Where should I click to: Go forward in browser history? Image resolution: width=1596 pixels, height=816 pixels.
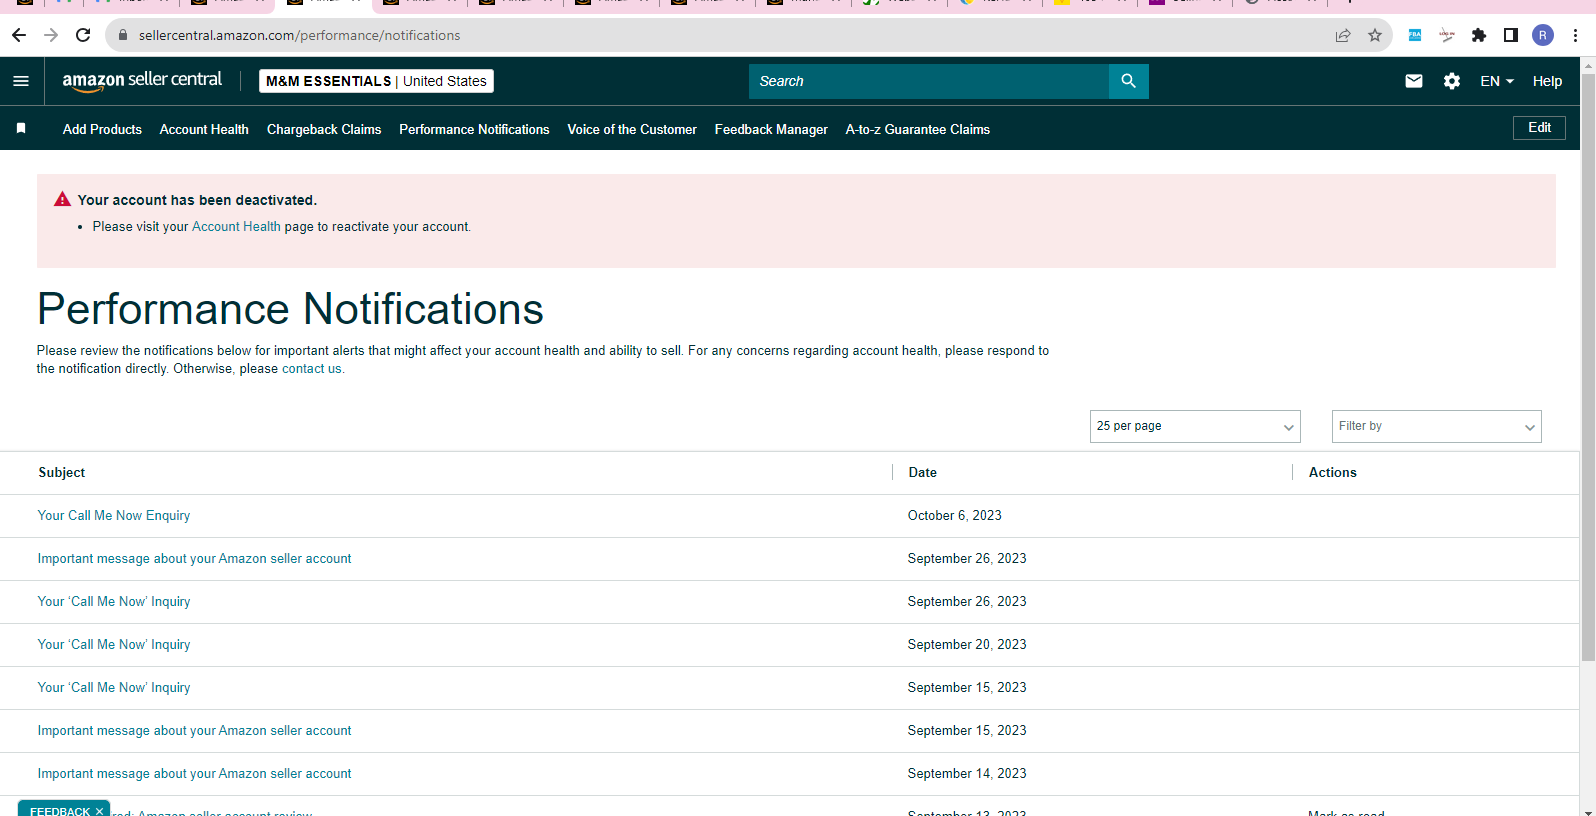click(51, 35)
